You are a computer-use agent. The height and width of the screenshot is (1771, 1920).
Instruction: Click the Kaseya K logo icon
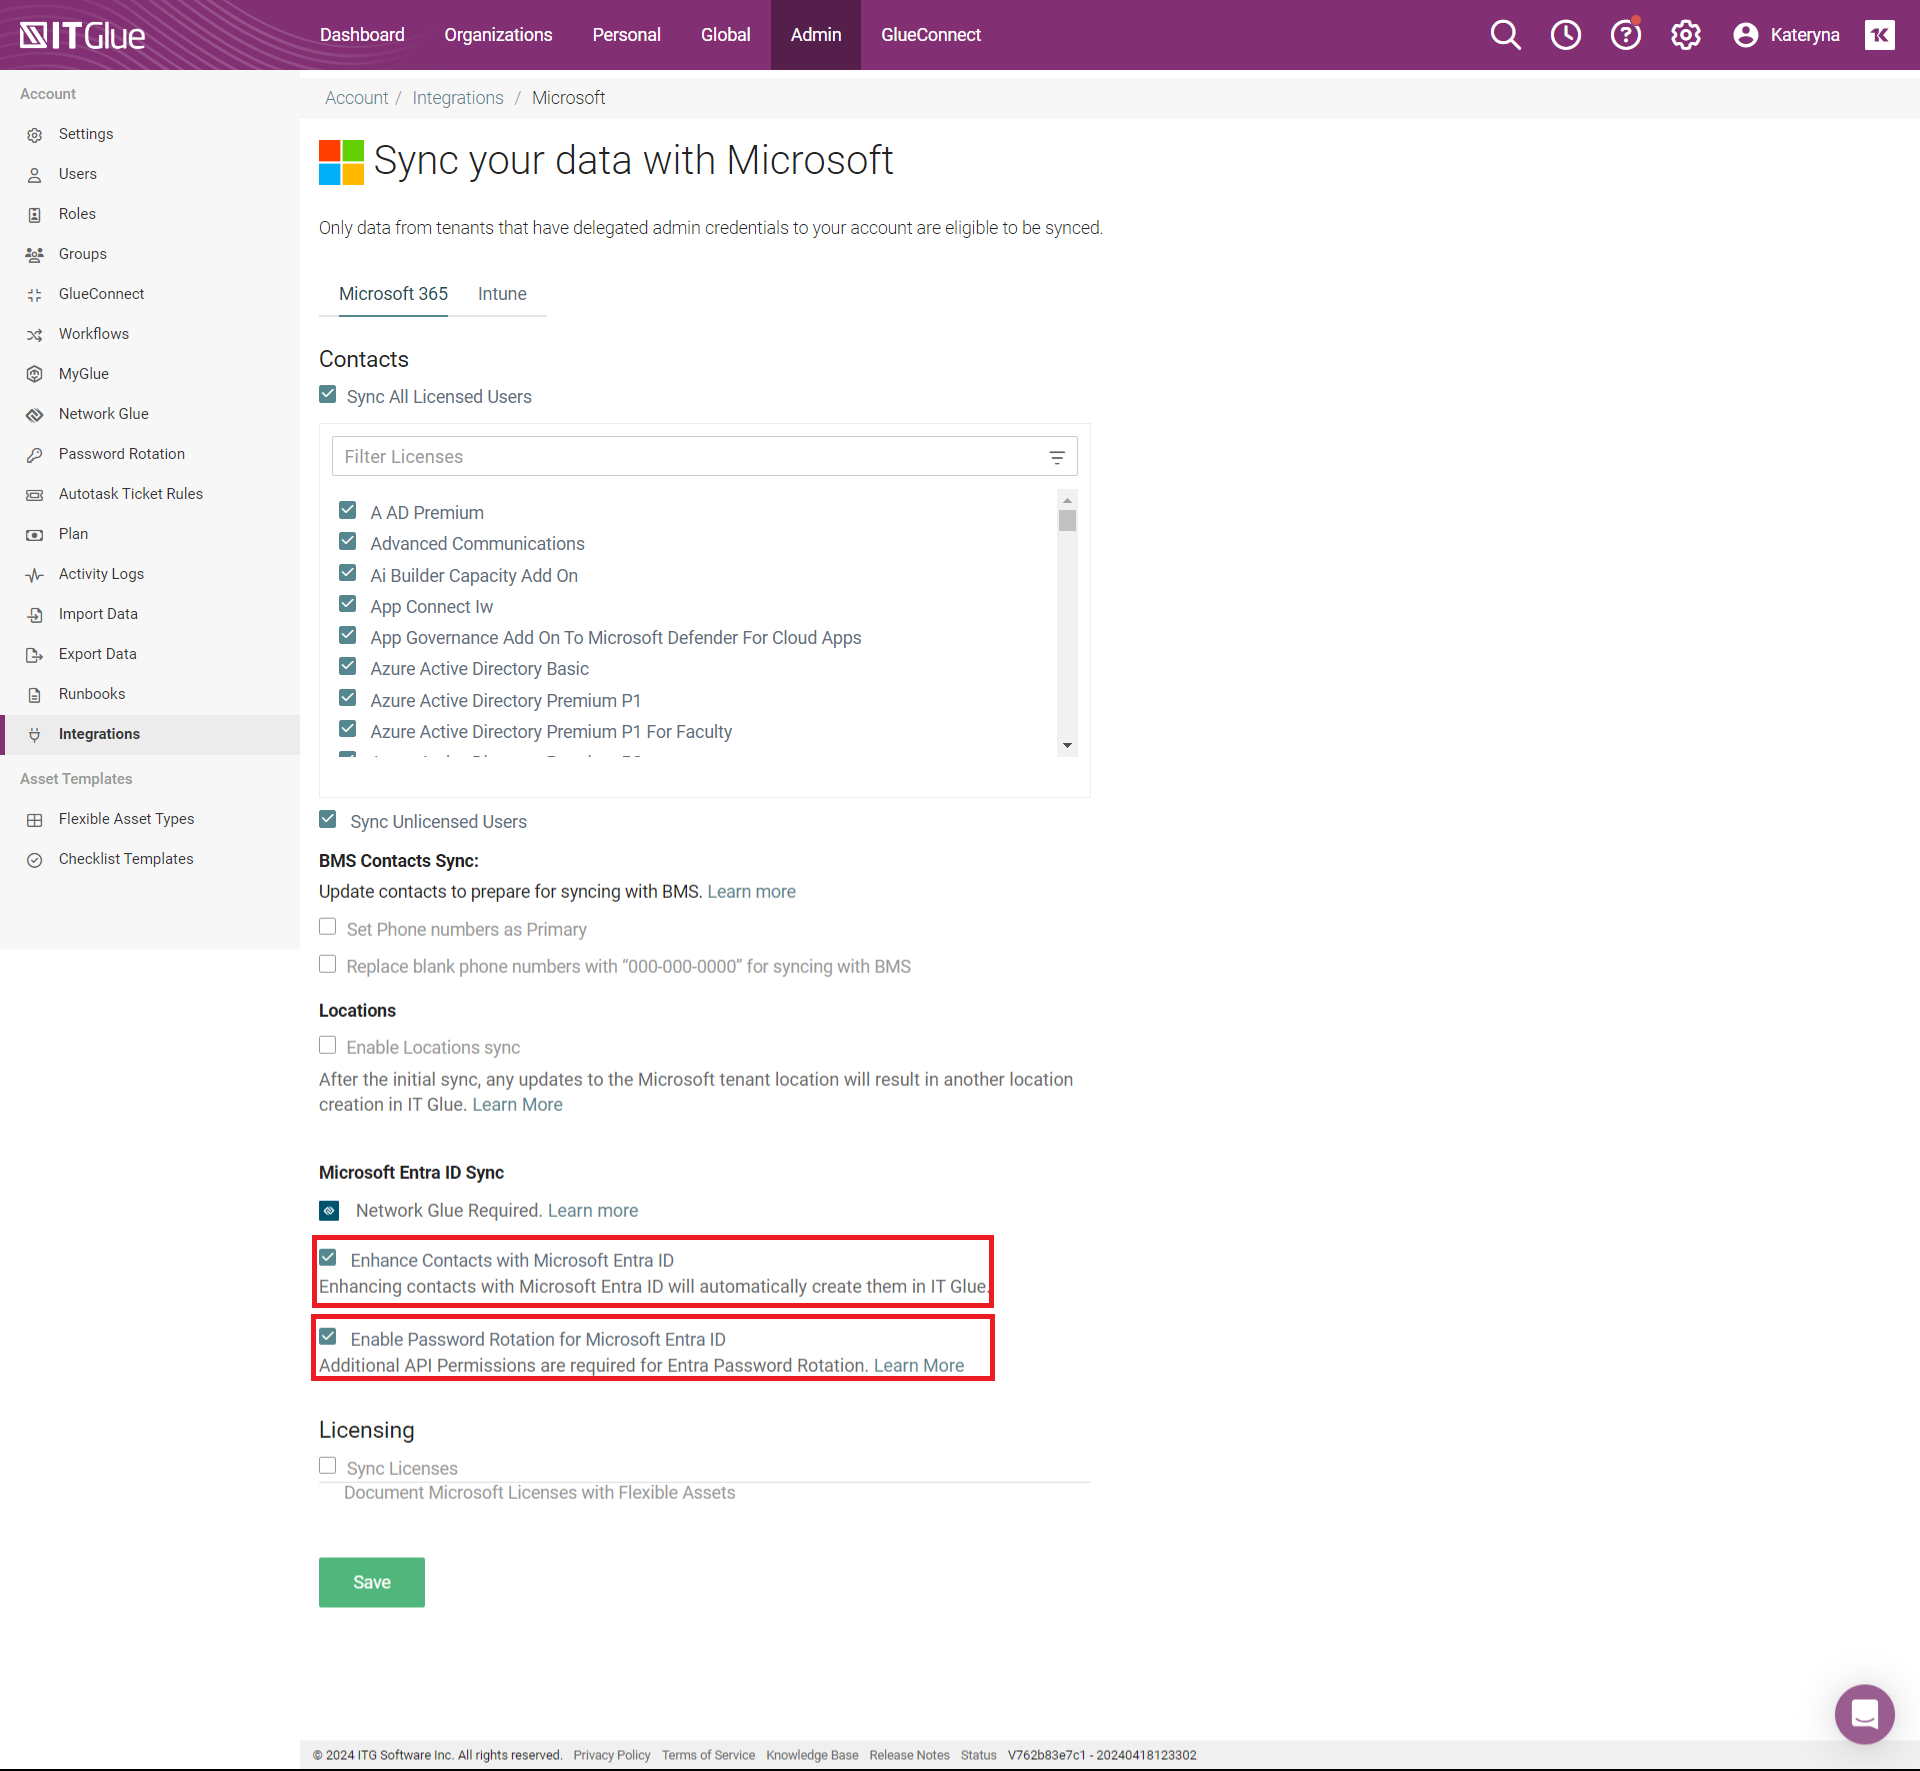click(1880, 35)
